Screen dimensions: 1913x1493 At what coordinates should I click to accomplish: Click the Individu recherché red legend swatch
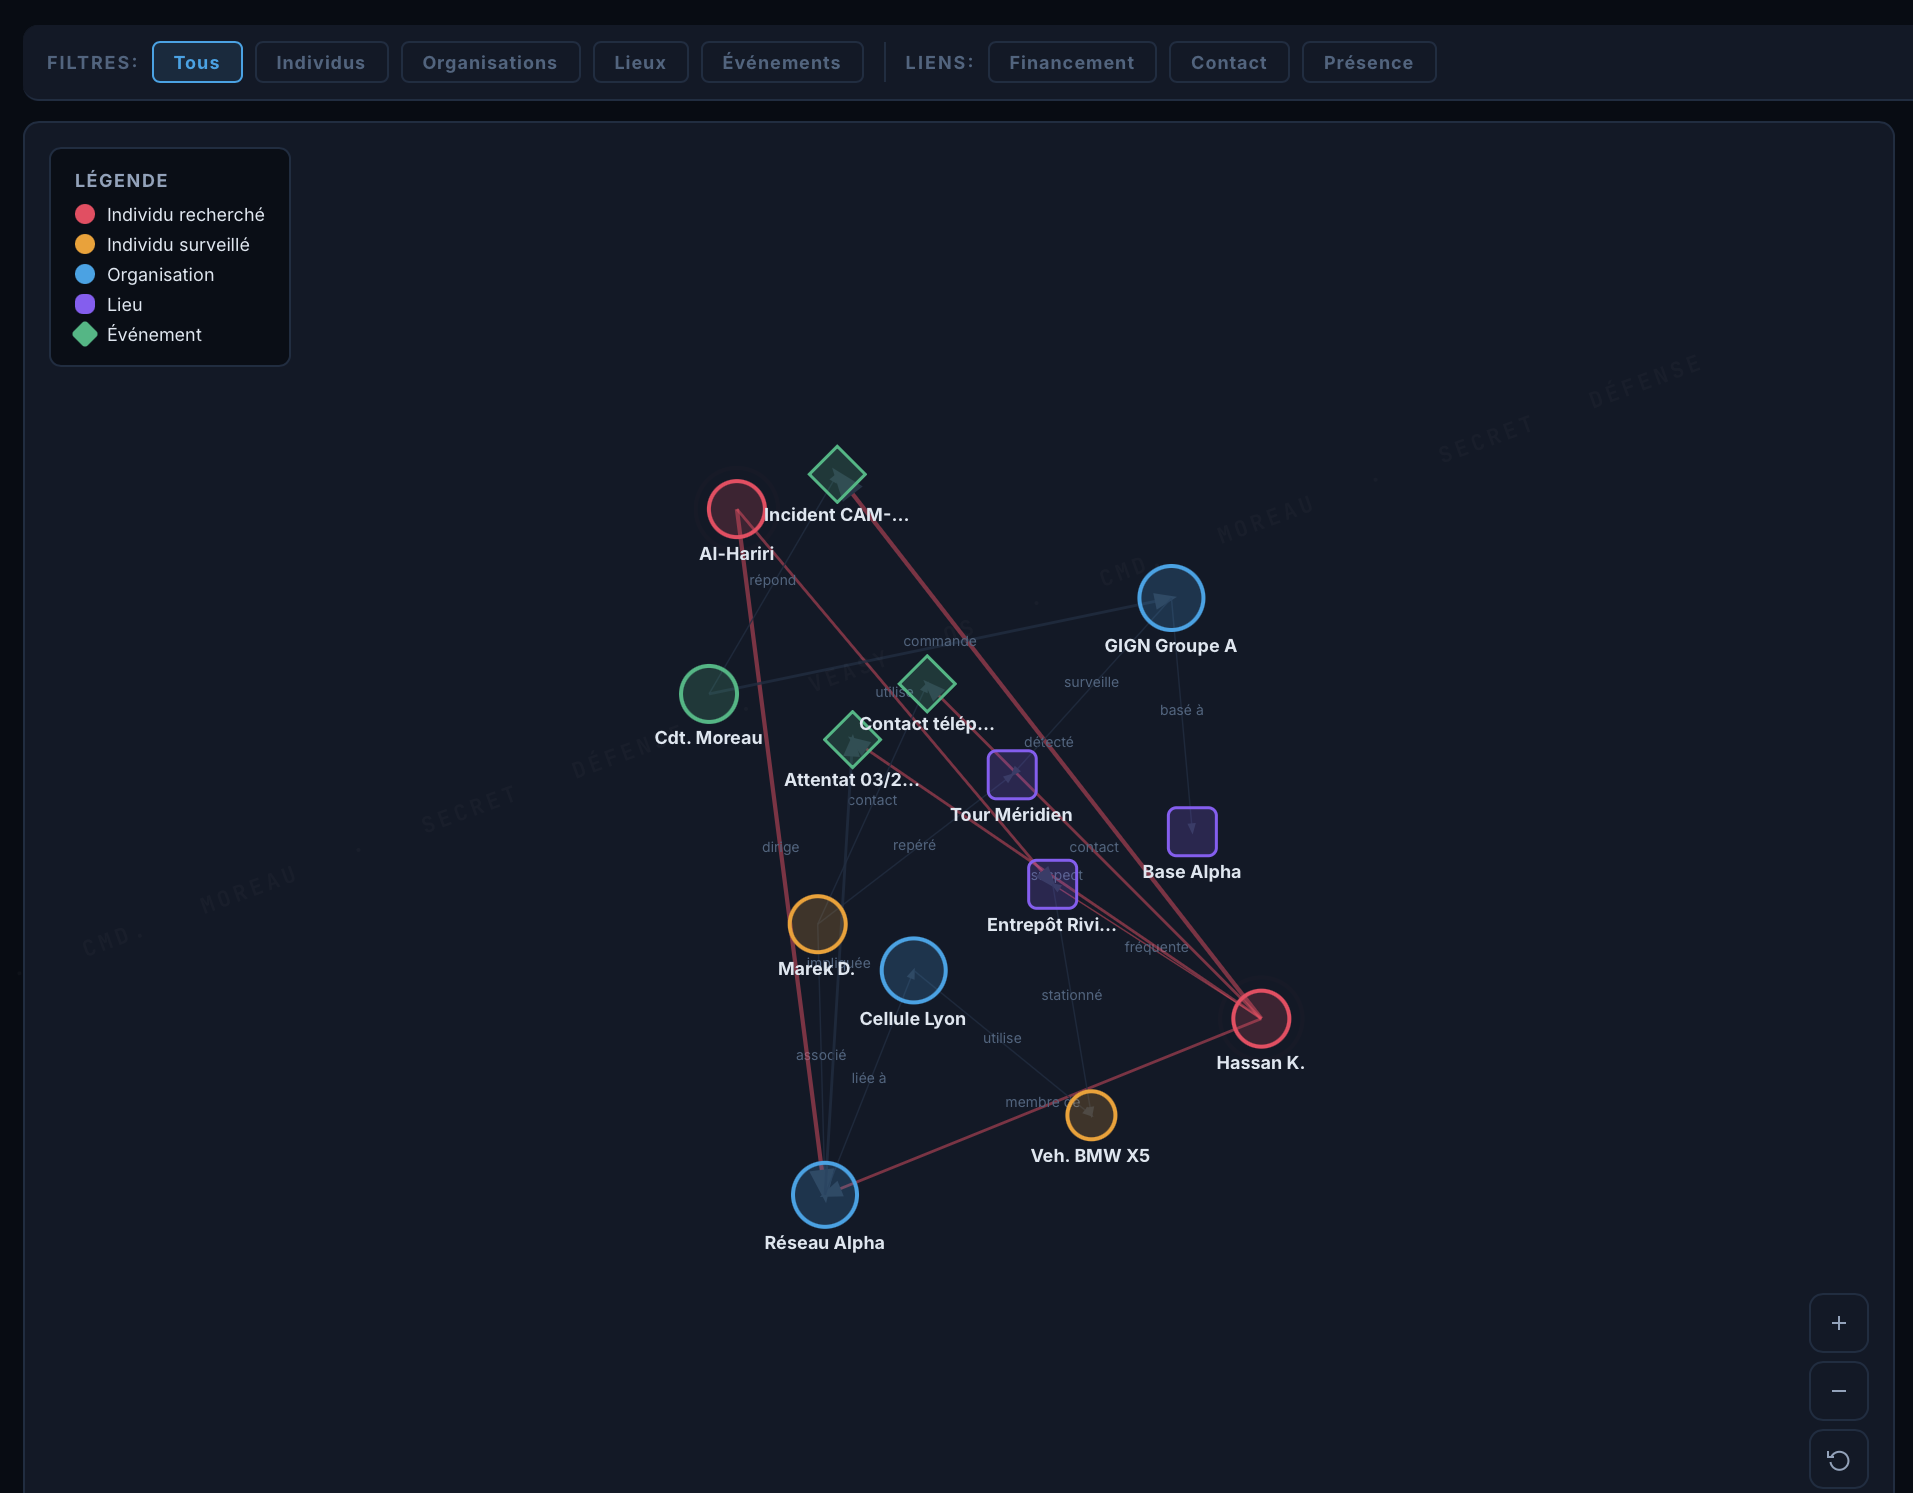click(x=85, y=214)
